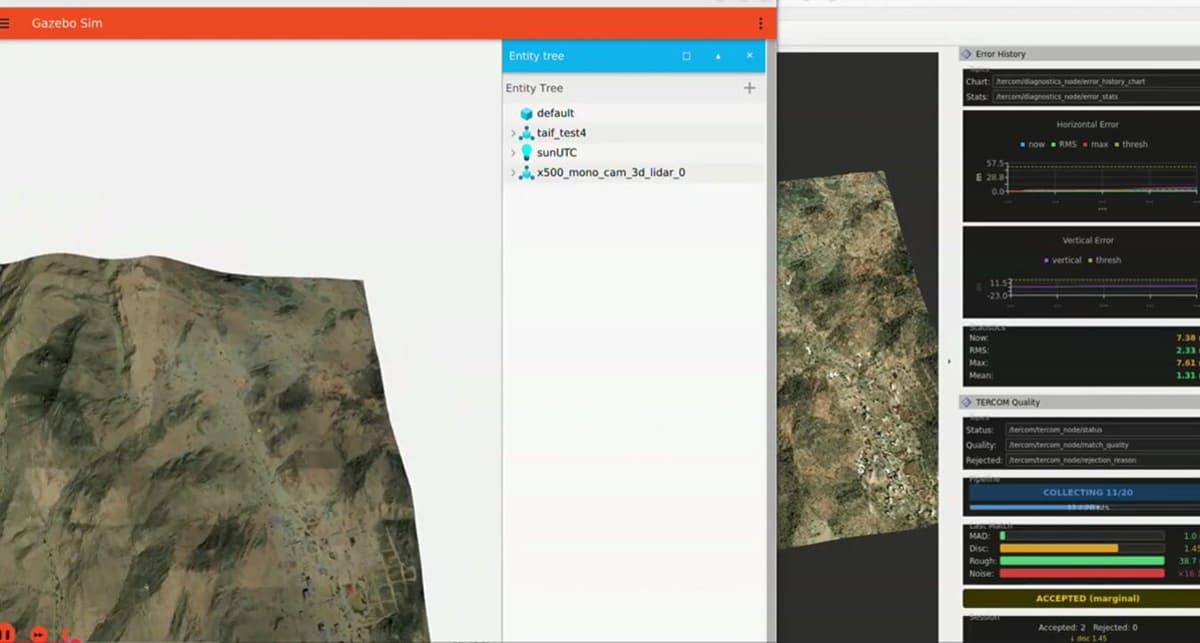Select the taif_test4 entity row
The height and width of the screenshot is (643, 1200).
coord(634,133)
